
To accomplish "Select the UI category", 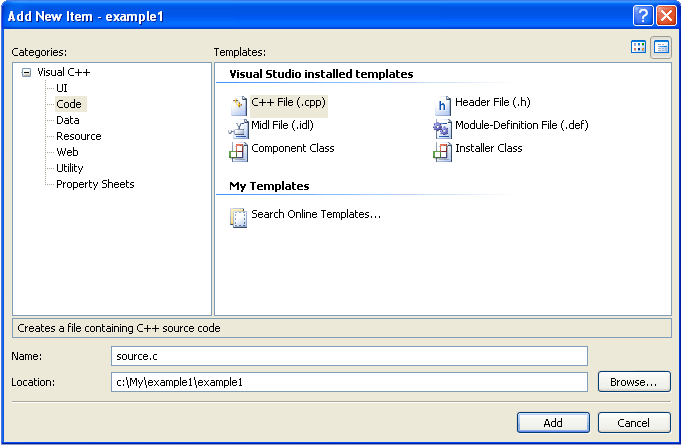I will pos(62,88).
